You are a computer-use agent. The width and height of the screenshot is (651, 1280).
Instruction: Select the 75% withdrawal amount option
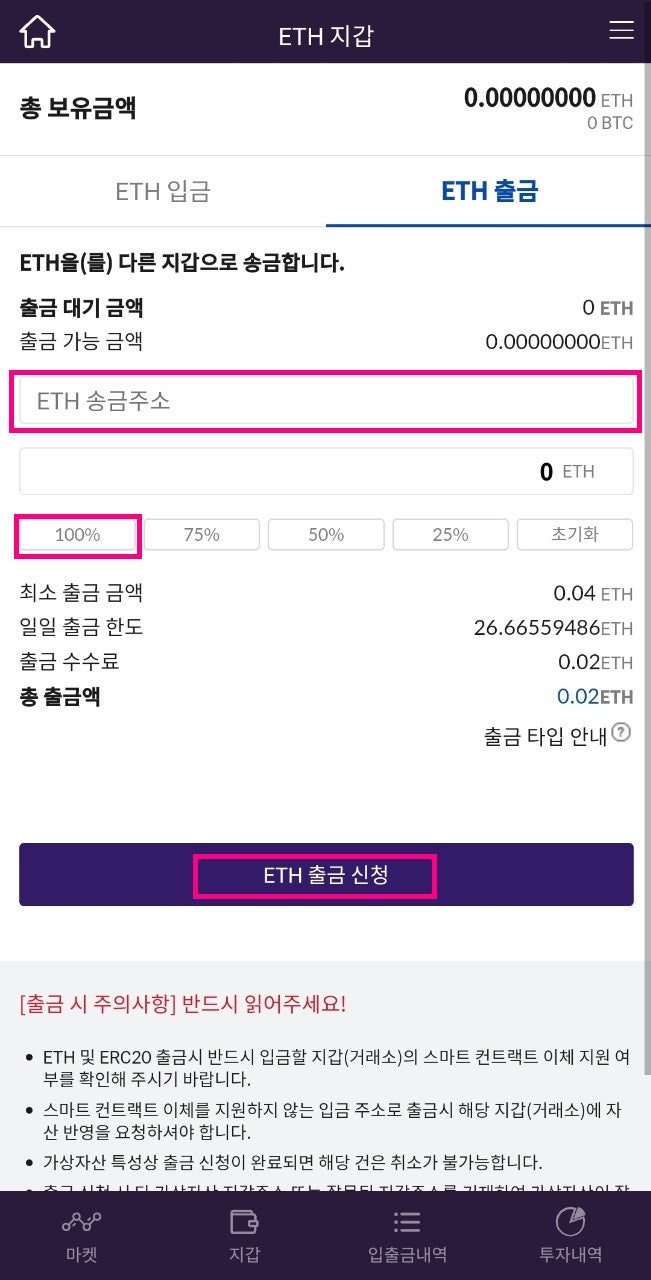201,534
